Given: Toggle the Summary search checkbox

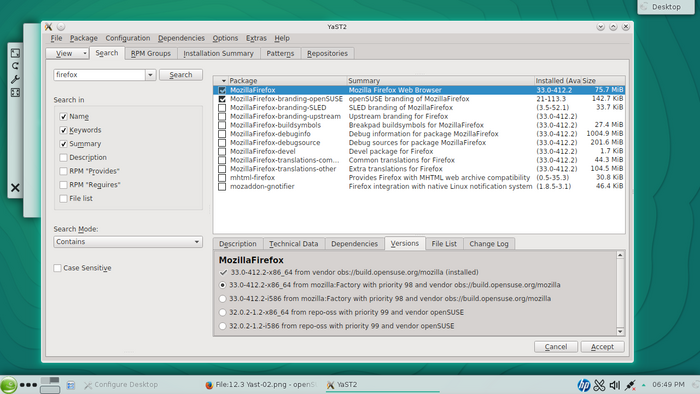Looking at the screenshot, I should (x=63, y=144).
